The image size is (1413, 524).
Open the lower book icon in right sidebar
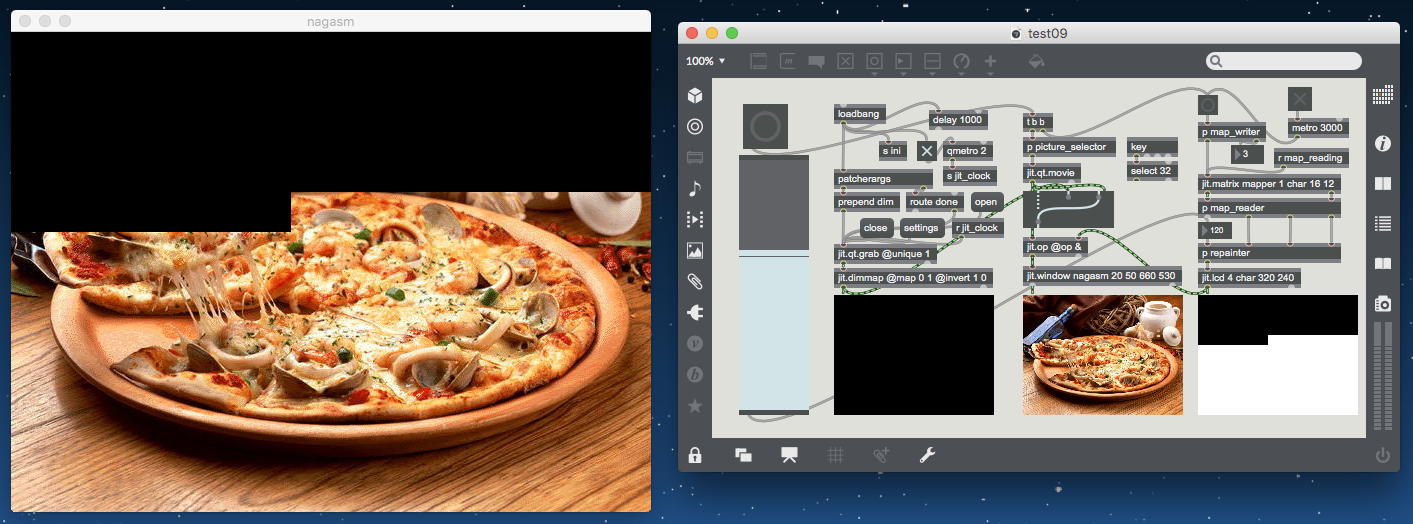pos(1383,263)
